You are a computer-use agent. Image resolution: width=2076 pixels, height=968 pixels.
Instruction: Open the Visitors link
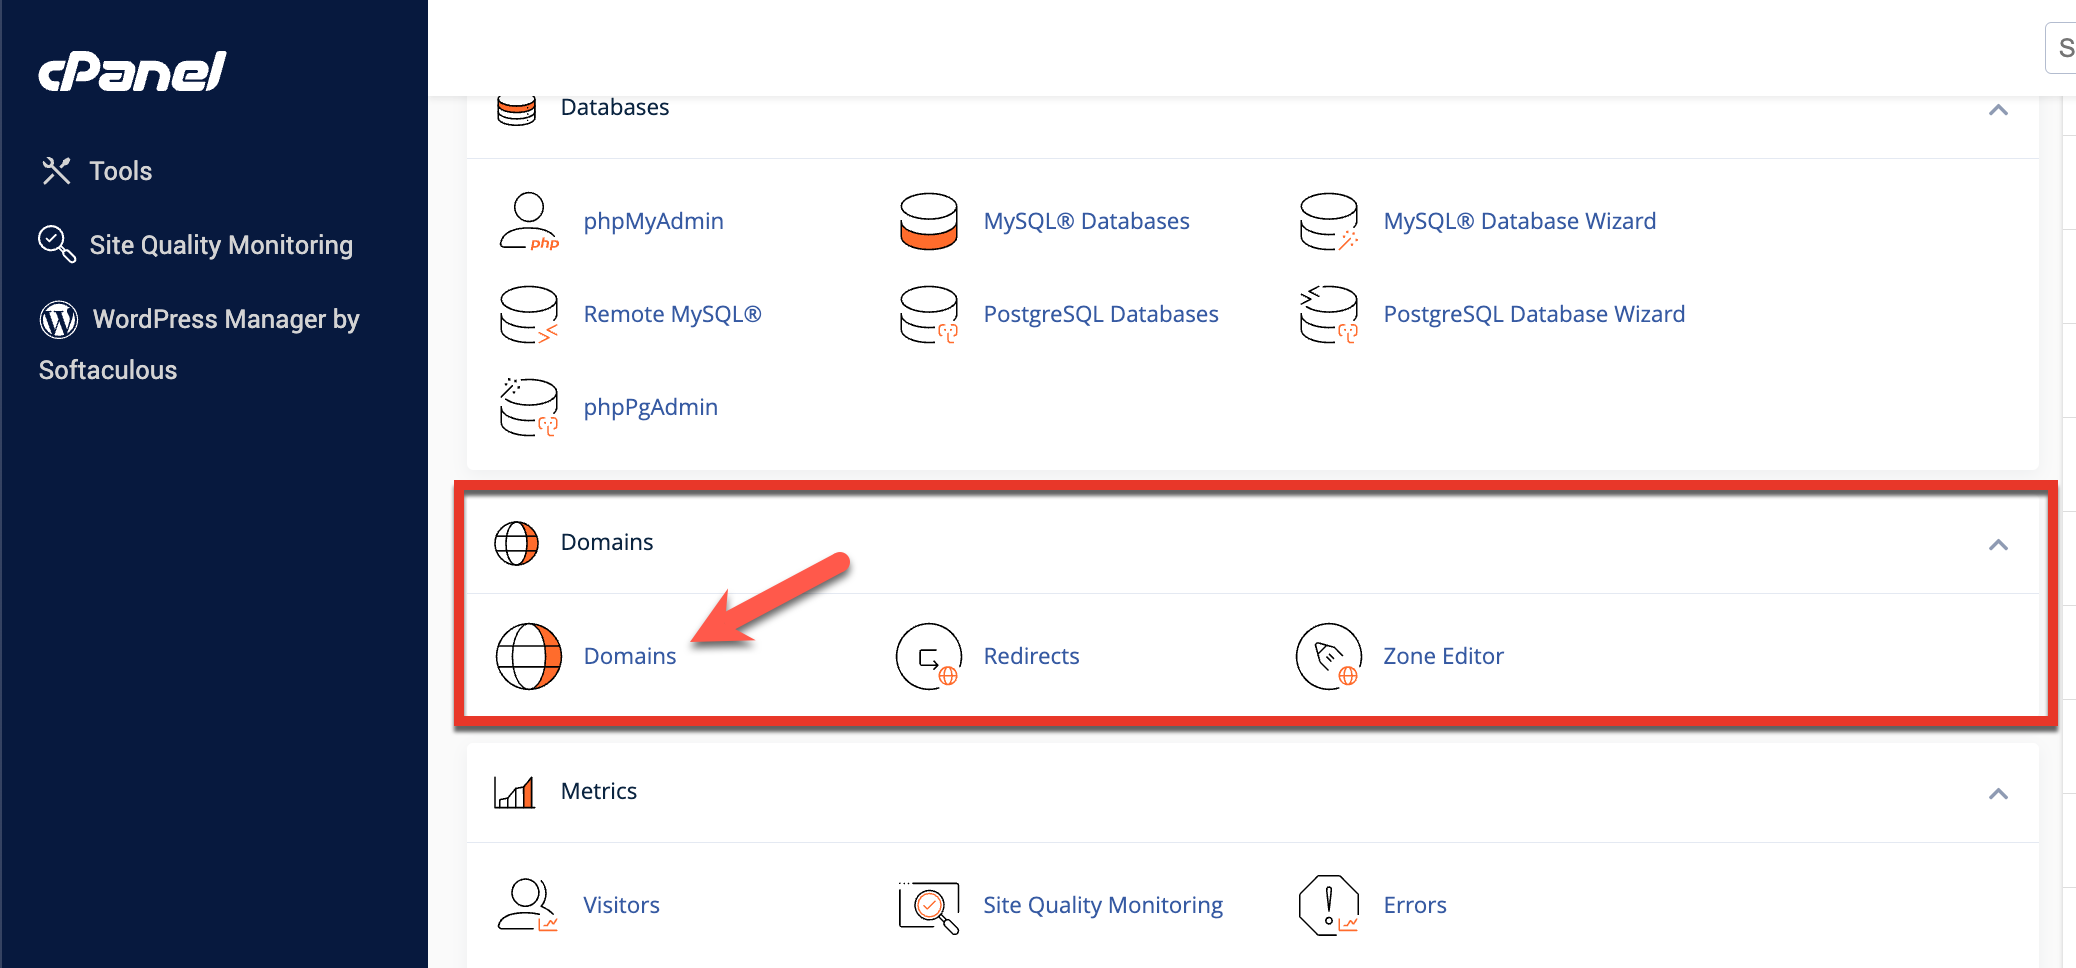click(x=622, y=905)
